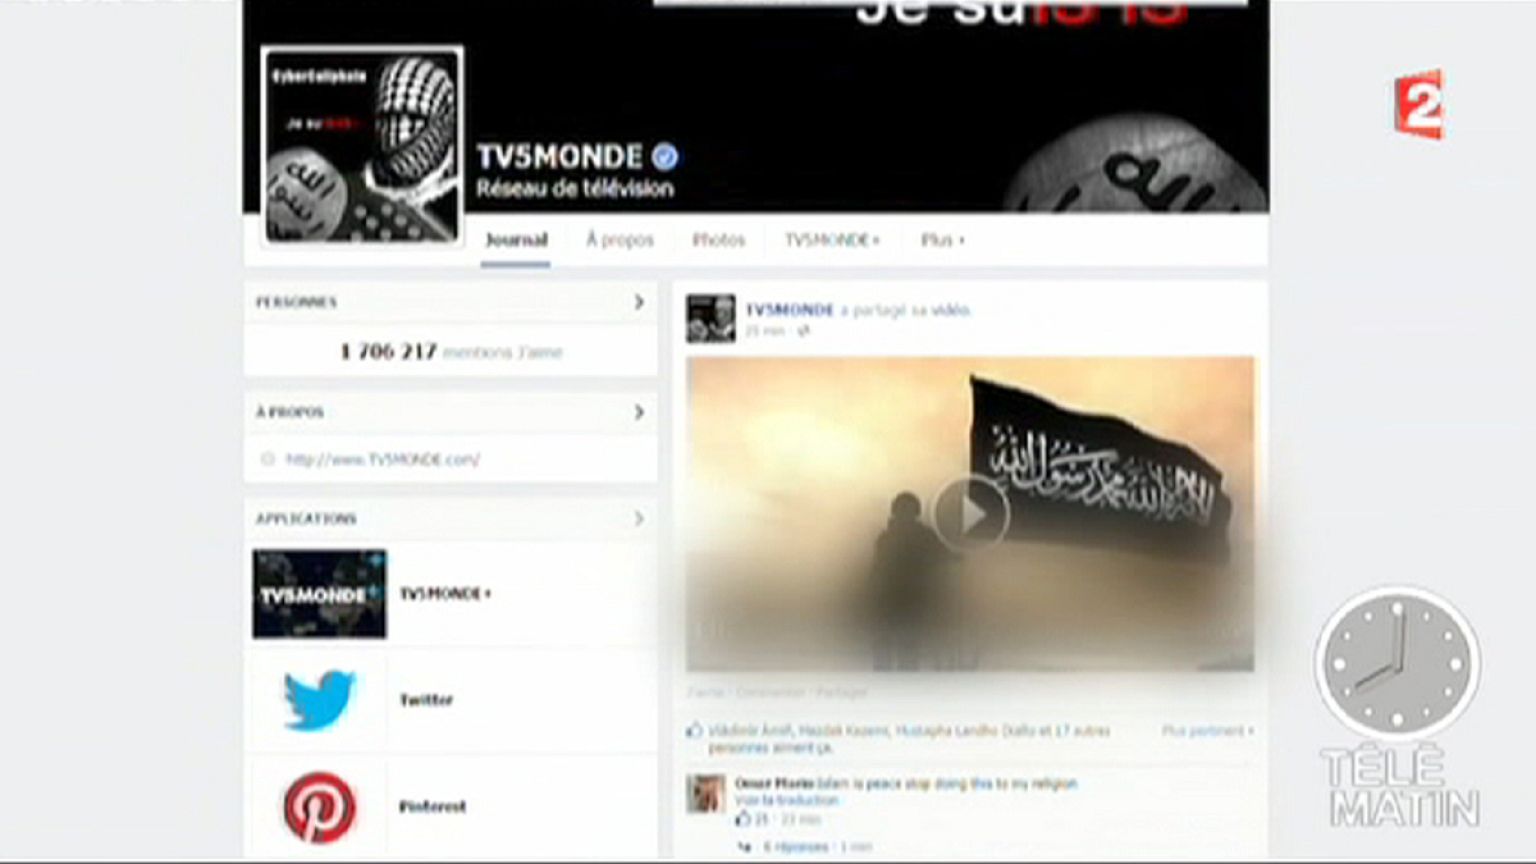Screen dimensions: 1536x864
Task: Click the PERSONNES section header
Action: coord(296,302)
